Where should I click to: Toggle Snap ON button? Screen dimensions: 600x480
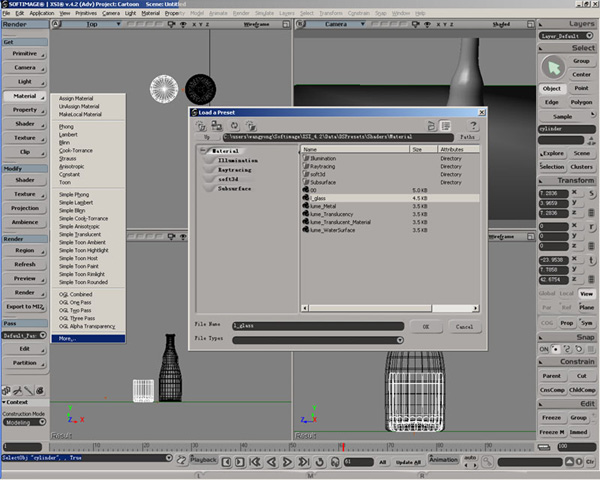pyautogui.click(x=544, y=349)
